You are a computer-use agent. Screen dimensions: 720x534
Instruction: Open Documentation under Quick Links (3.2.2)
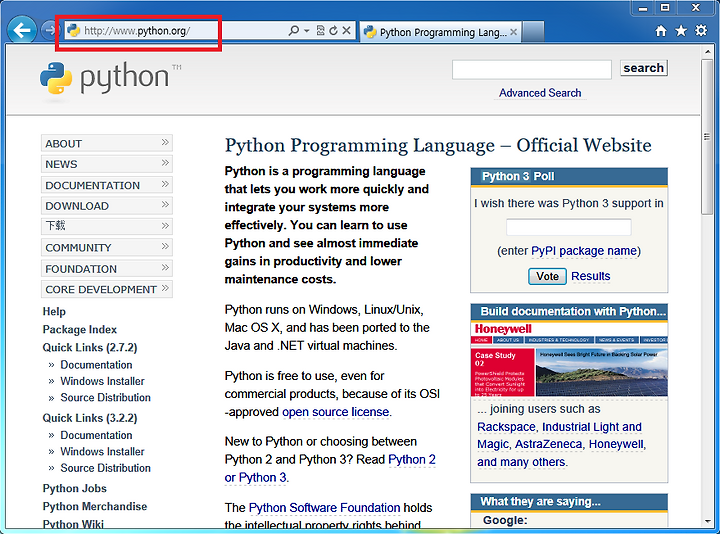(x=96, y=435)
